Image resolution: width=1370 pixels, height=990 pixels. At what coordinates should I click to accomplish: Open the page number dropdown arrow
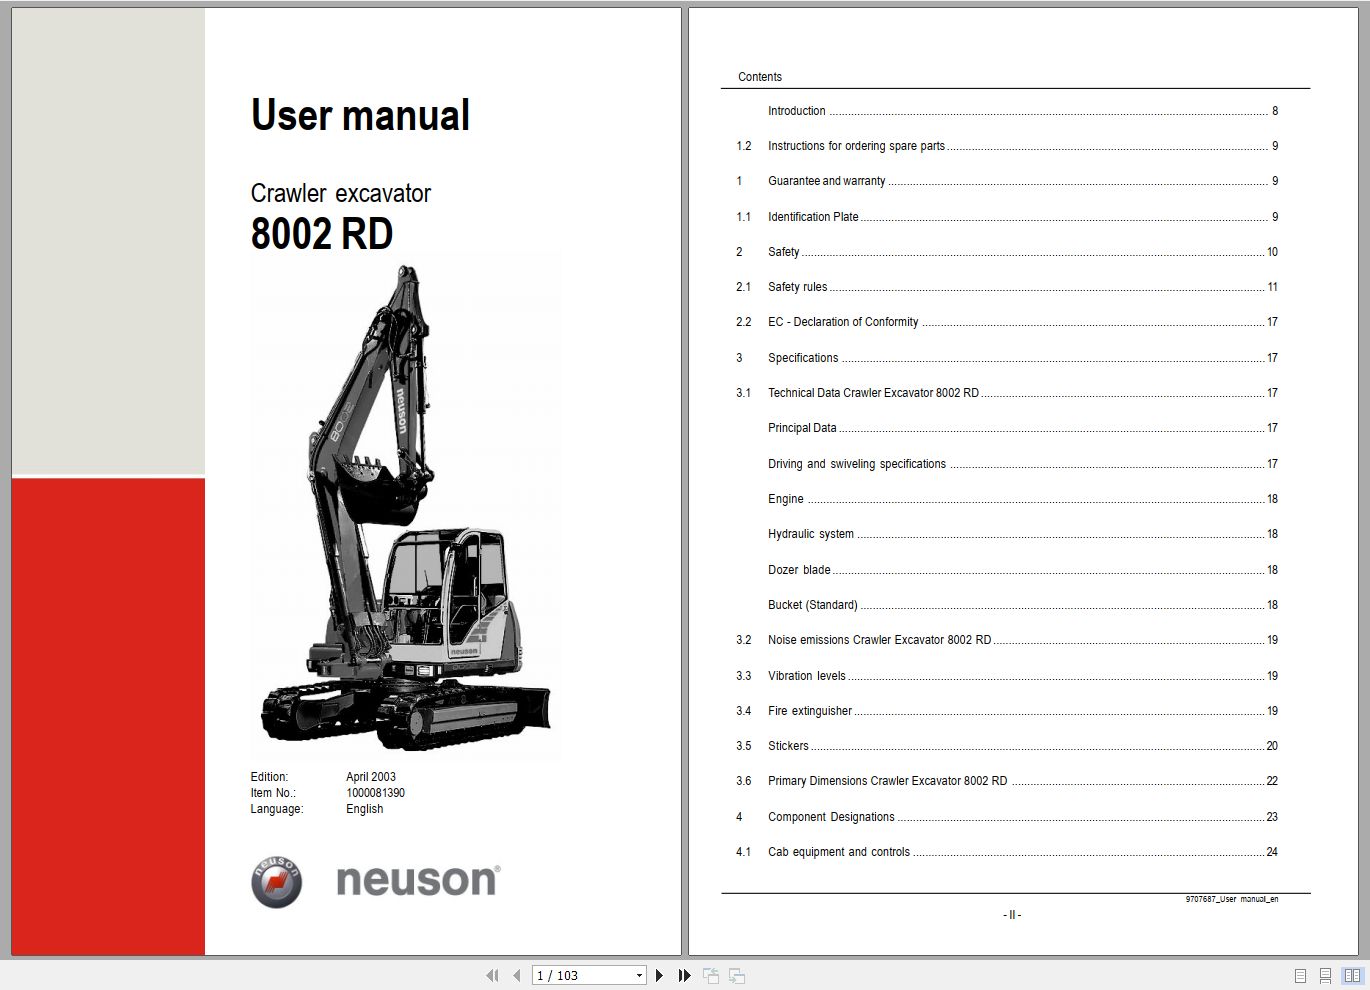coord(640,976)
